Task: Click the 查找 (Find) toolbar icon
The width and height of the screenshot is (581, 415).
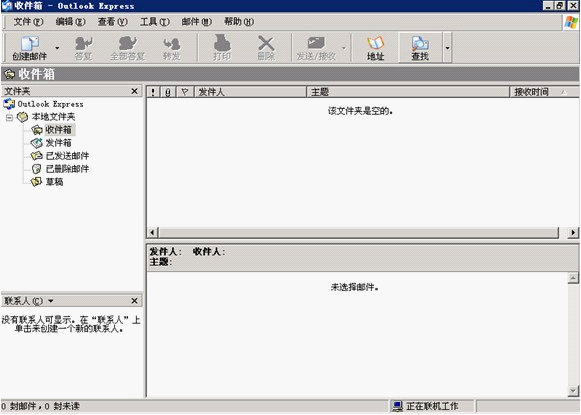Action: pos(420,47)
